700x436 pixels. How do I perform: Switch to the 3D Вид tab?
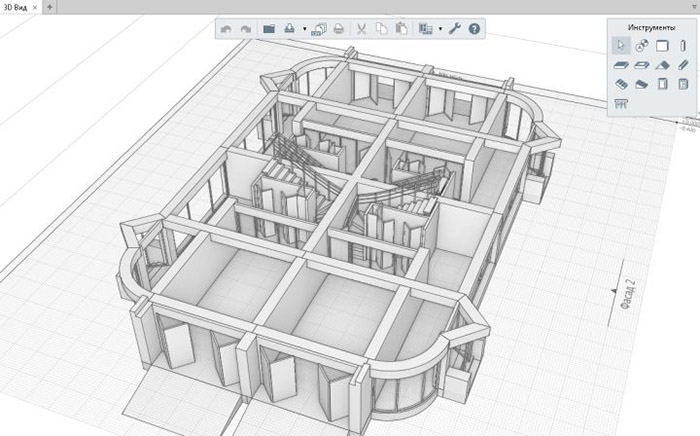click(x=15, y=6)
